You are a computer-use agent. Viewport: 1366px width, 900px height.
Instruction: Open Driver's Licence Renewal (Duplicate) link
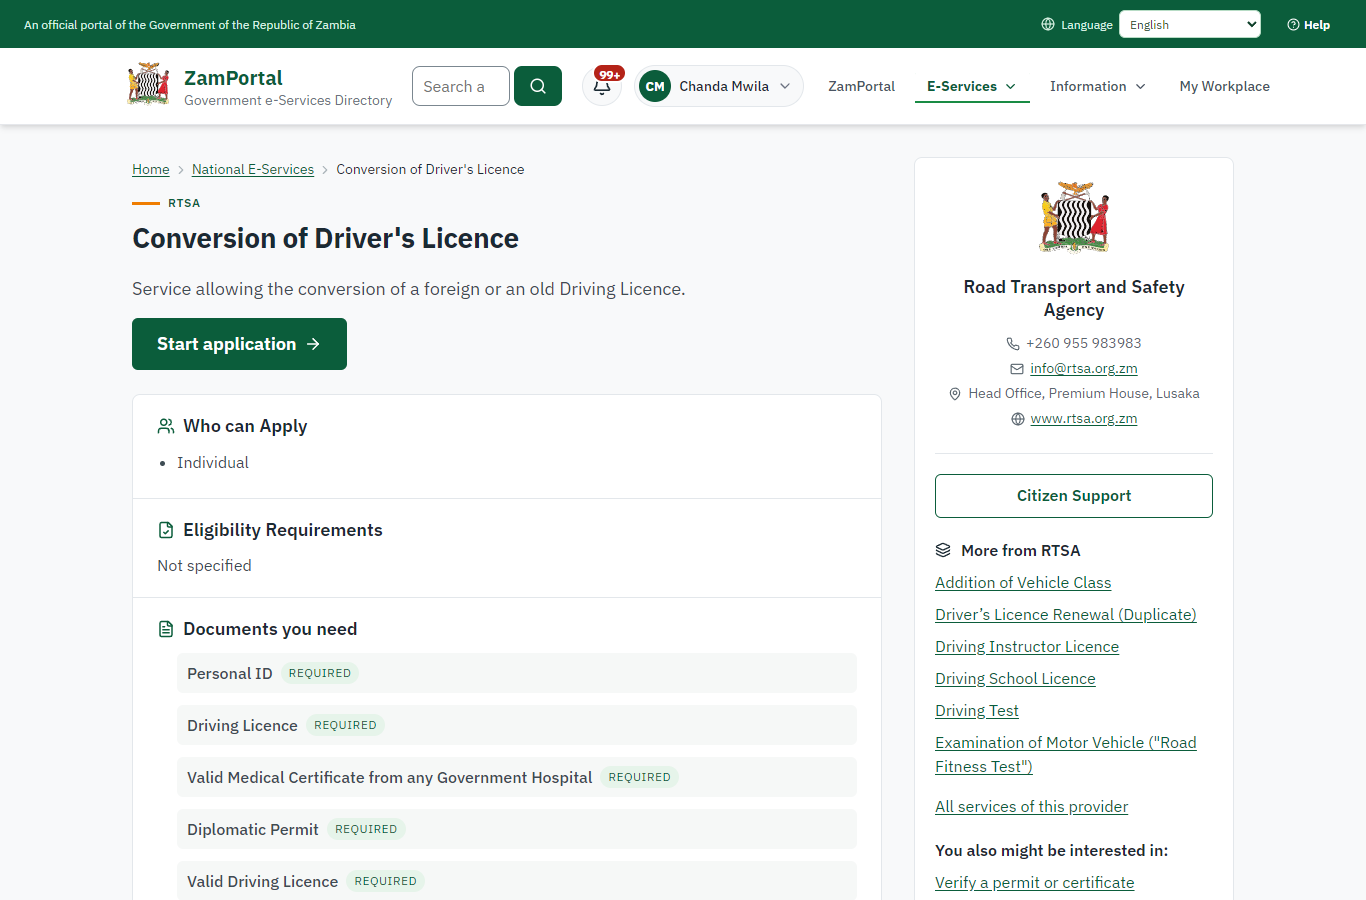click(1066, 615)
